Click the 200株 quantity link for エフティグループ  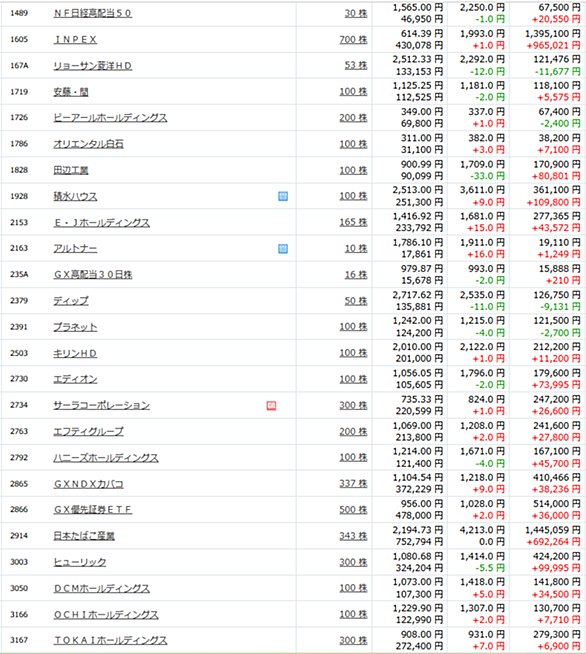pos(353,432)
